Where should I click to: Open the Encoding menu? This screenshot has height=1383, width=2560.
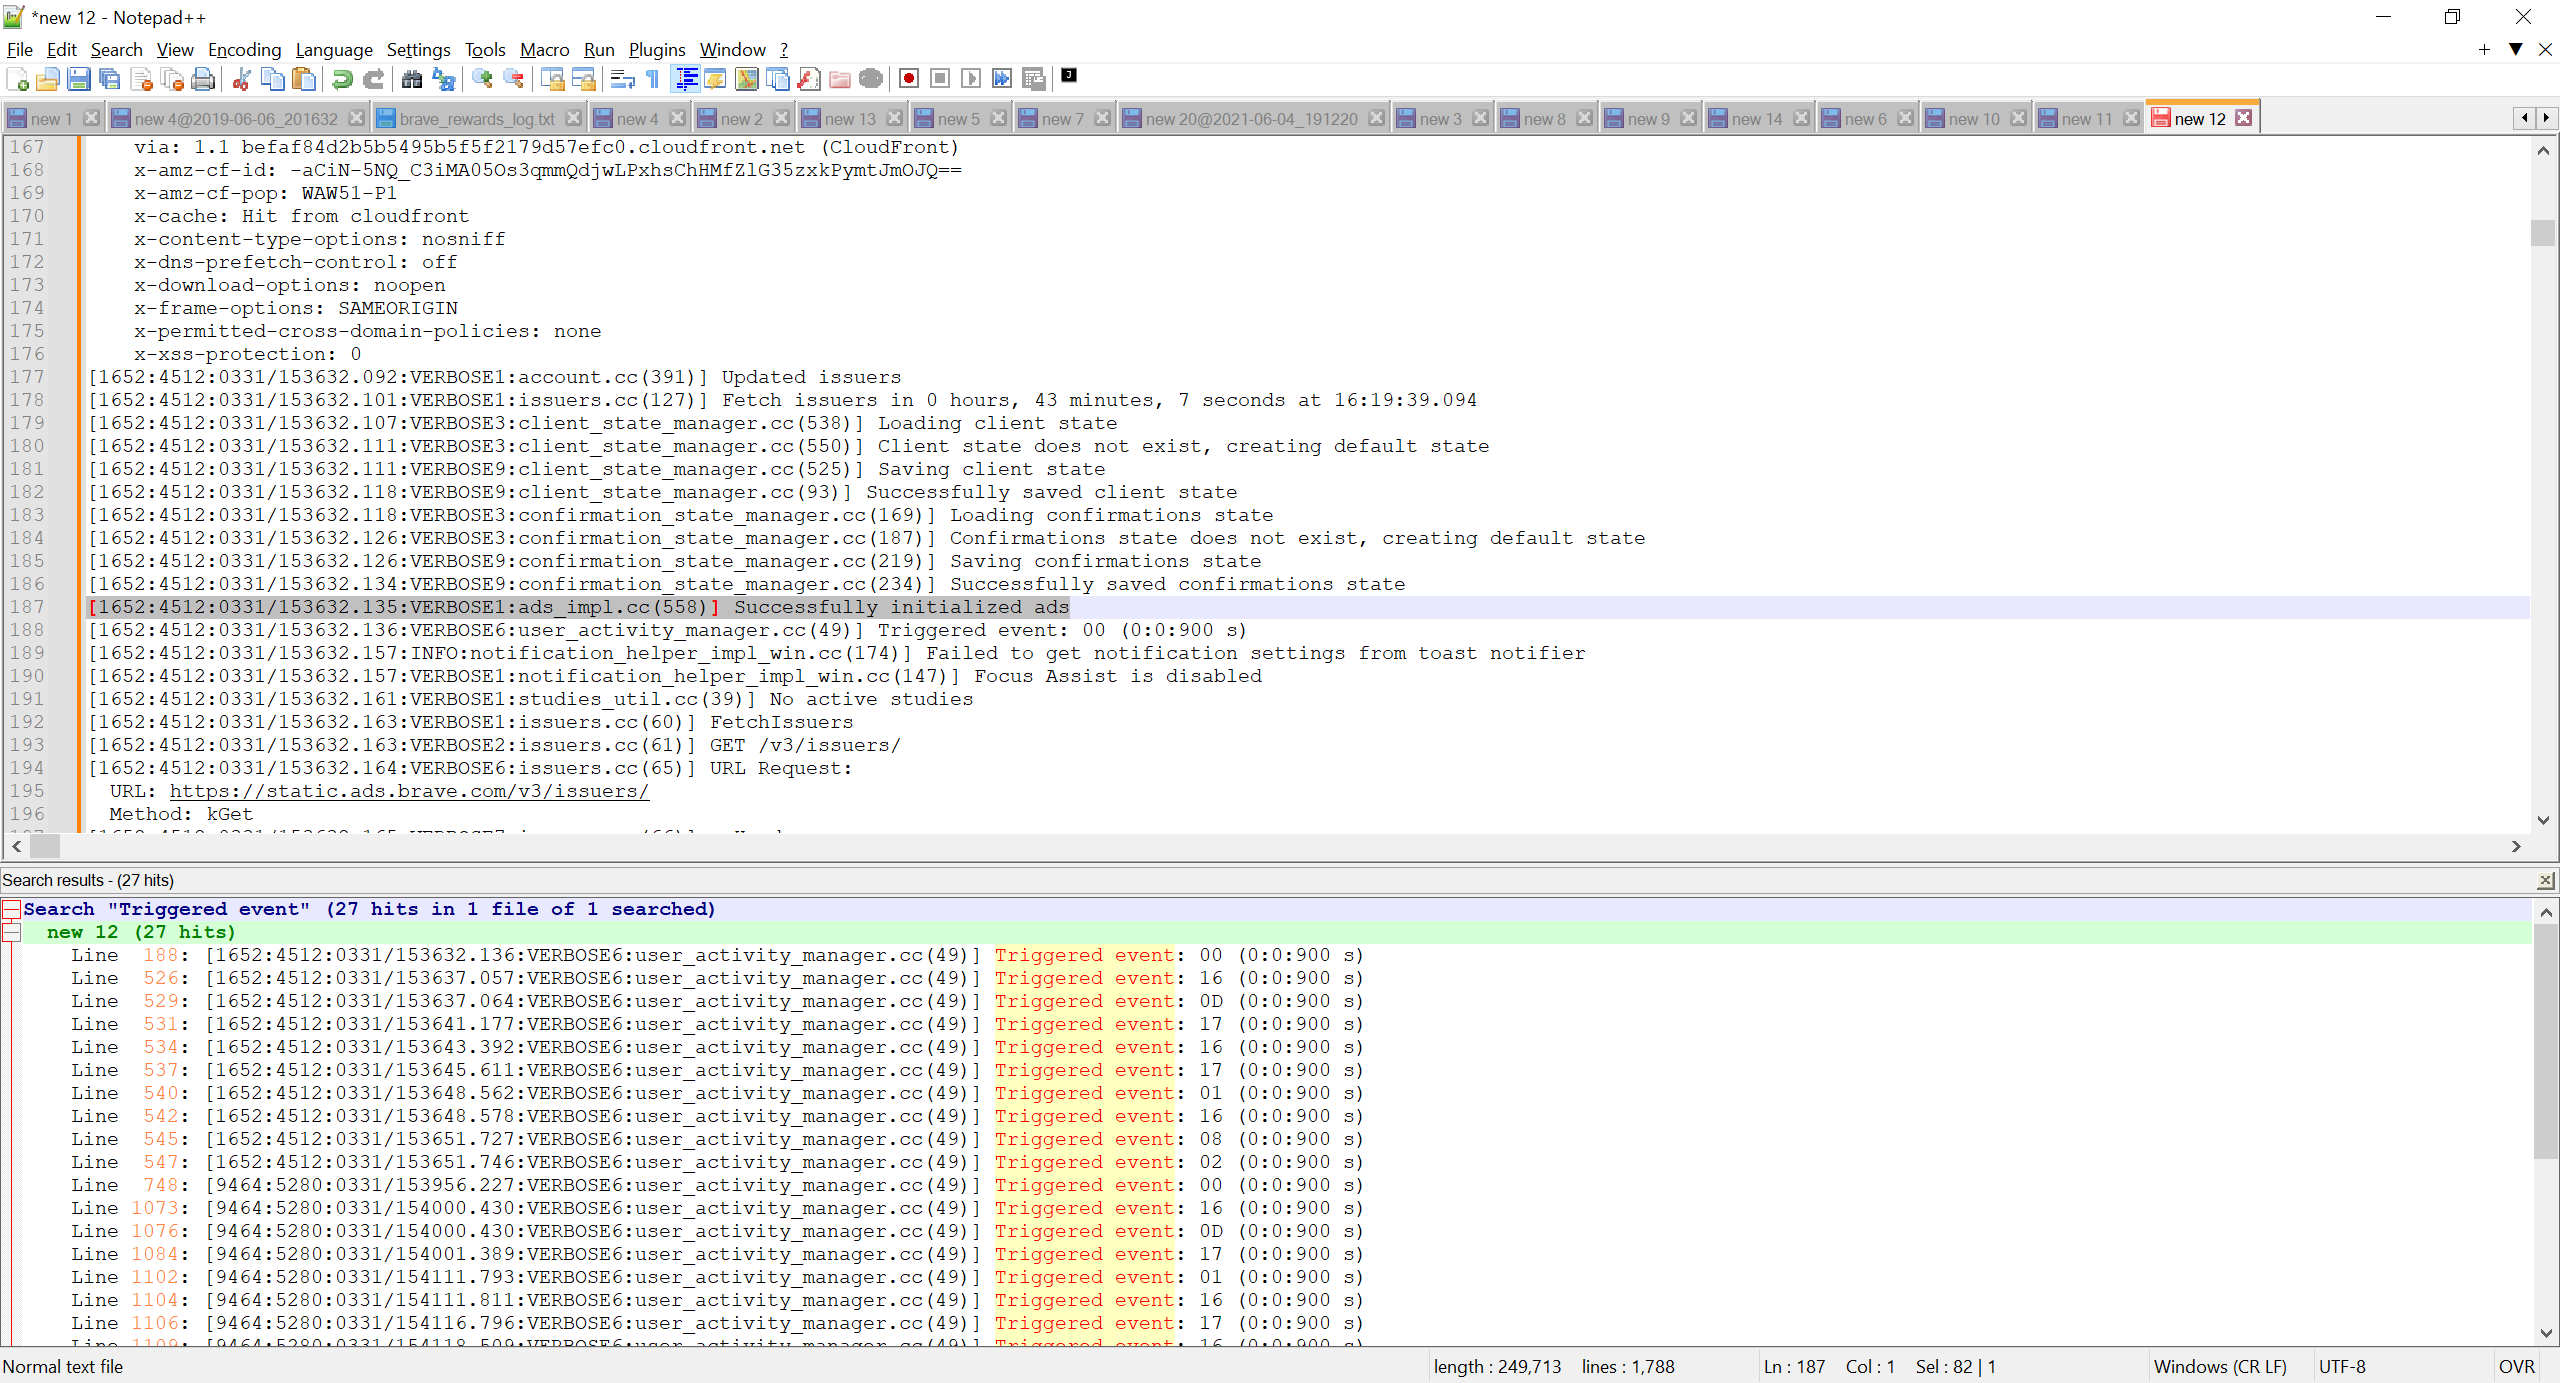point(244,49)
